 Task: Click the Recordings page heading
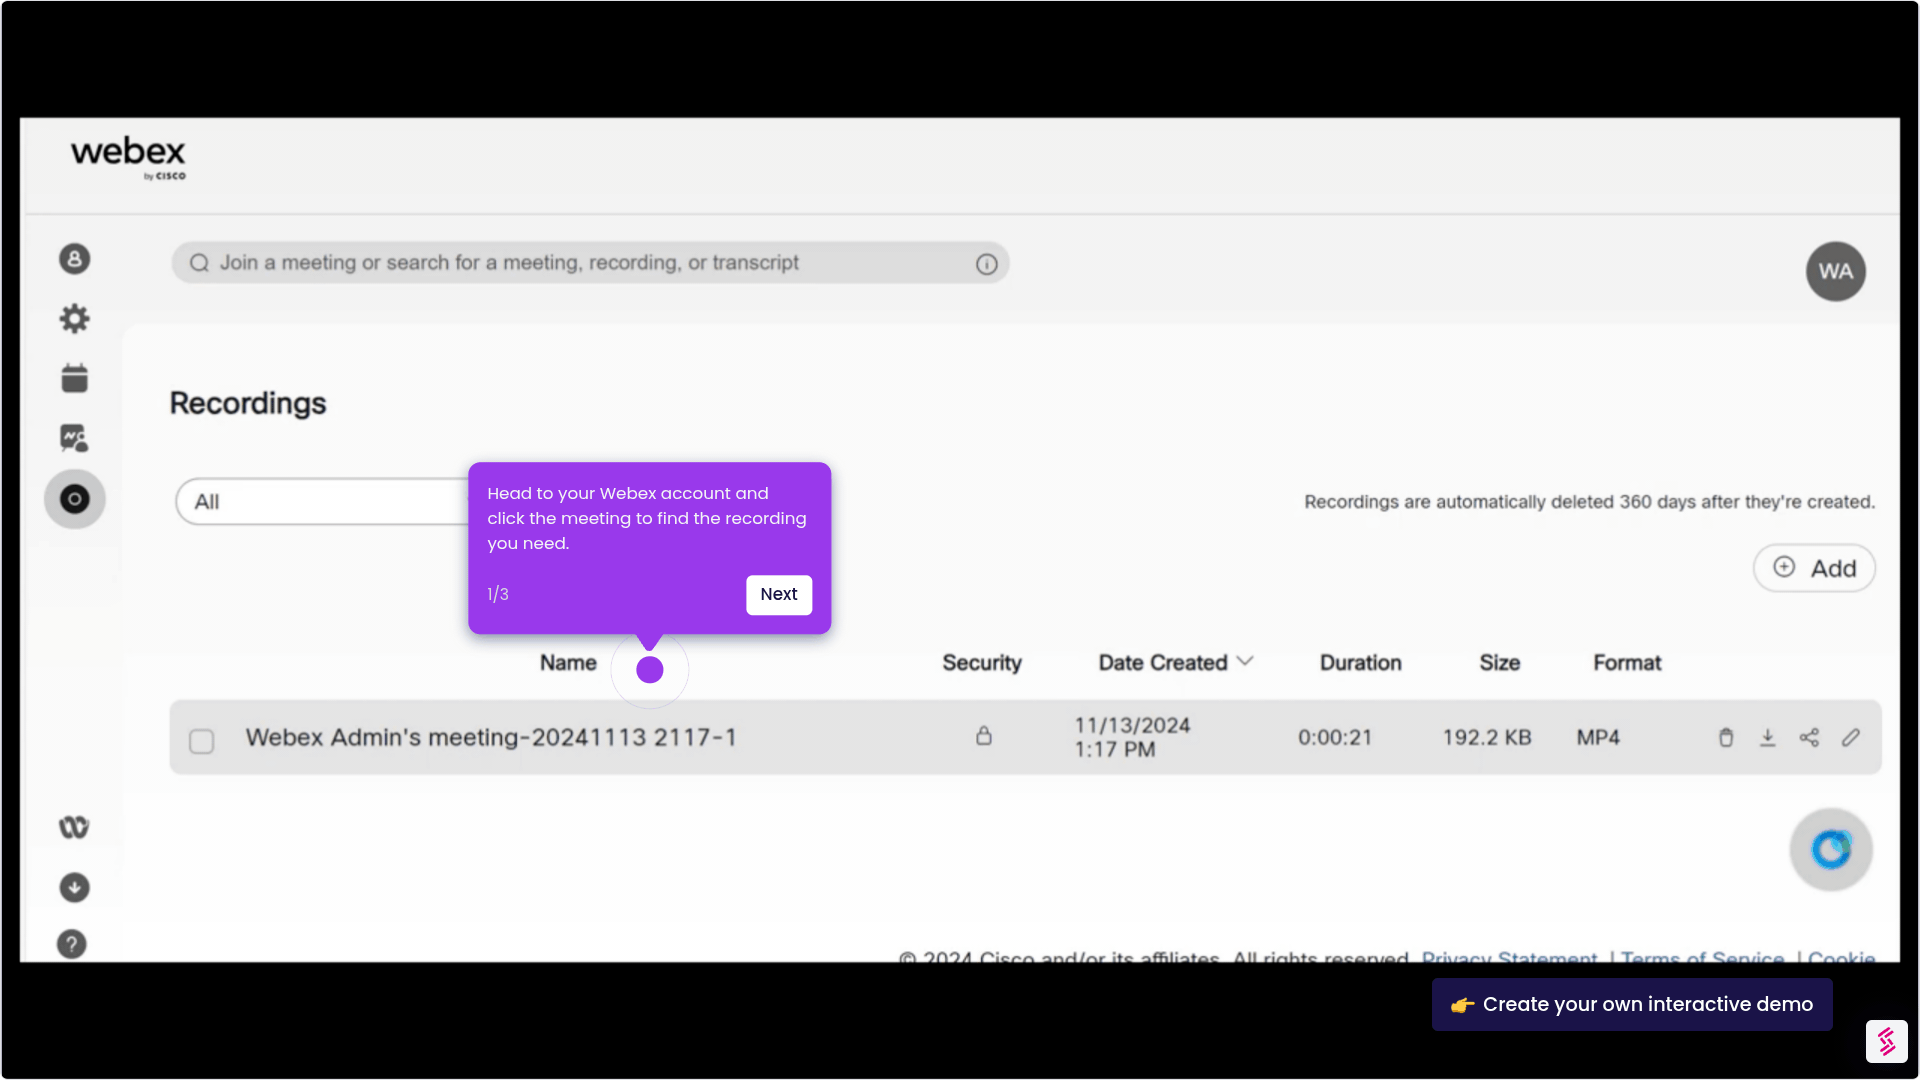click(x=248, y=403)
